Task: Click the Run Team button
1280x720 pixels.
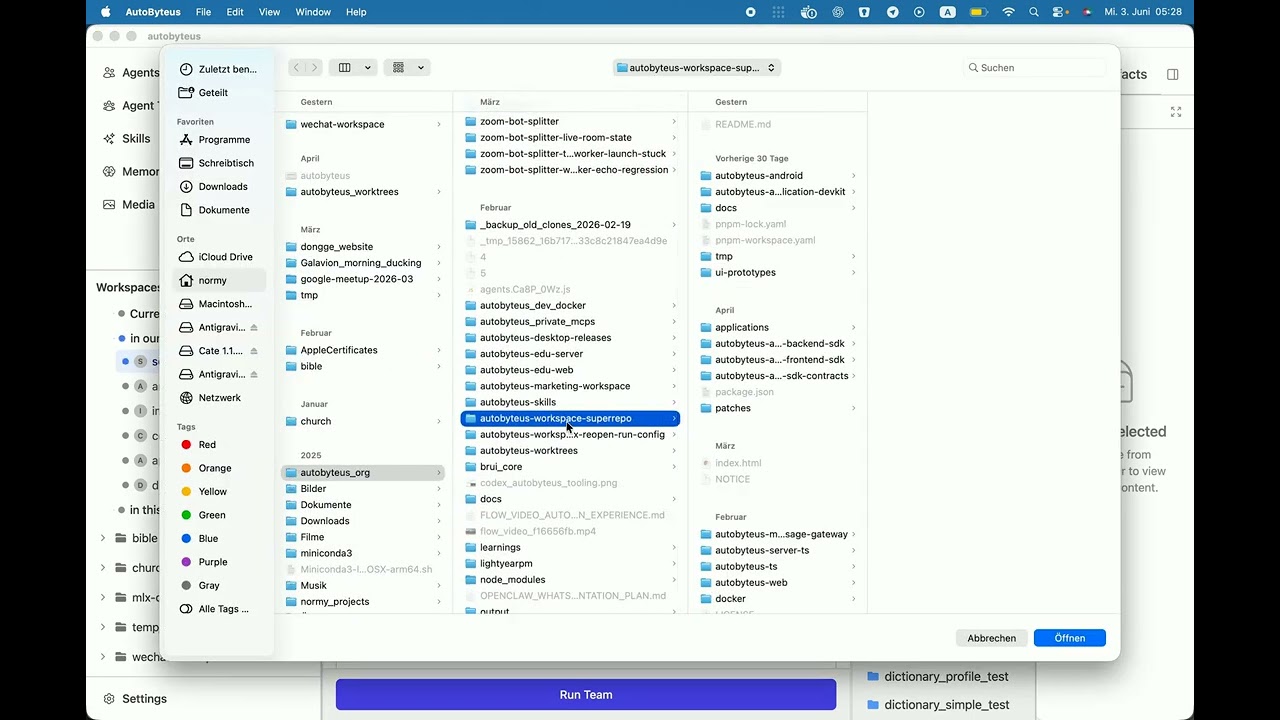Action: point(586,695)
